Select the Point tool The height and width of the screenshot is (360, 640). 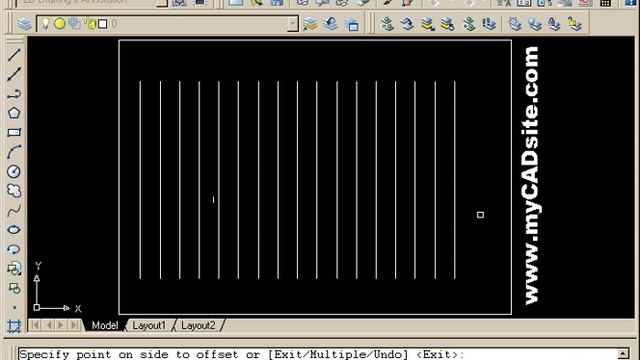(14, 307)
